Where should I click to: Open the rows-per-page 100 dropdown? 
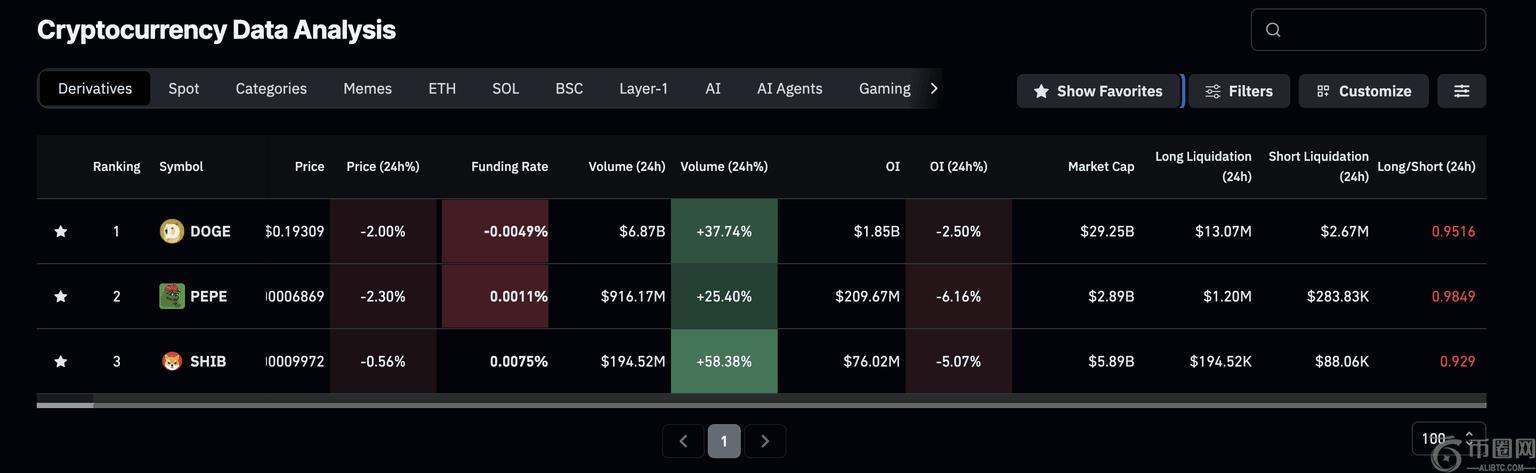coord(1447,438)
